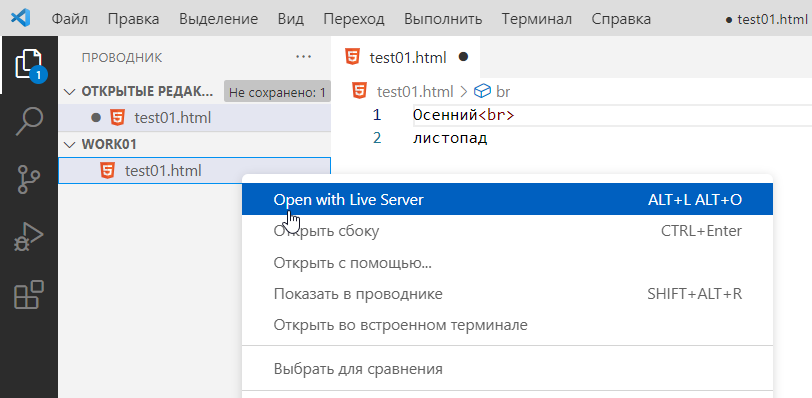Open the Extensions view icon

(29, 295)
